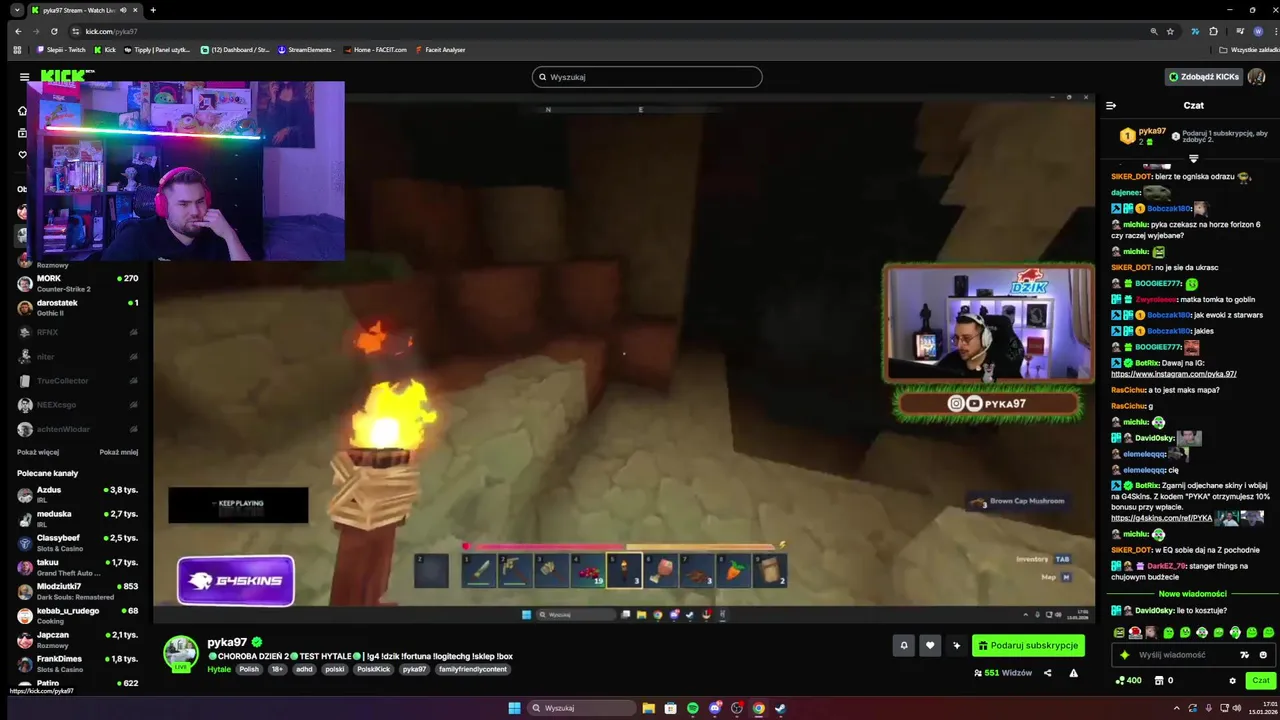Expand the chat header chevron below leaderboard
Screen dimensions: 1280x720
point(1193,159)
